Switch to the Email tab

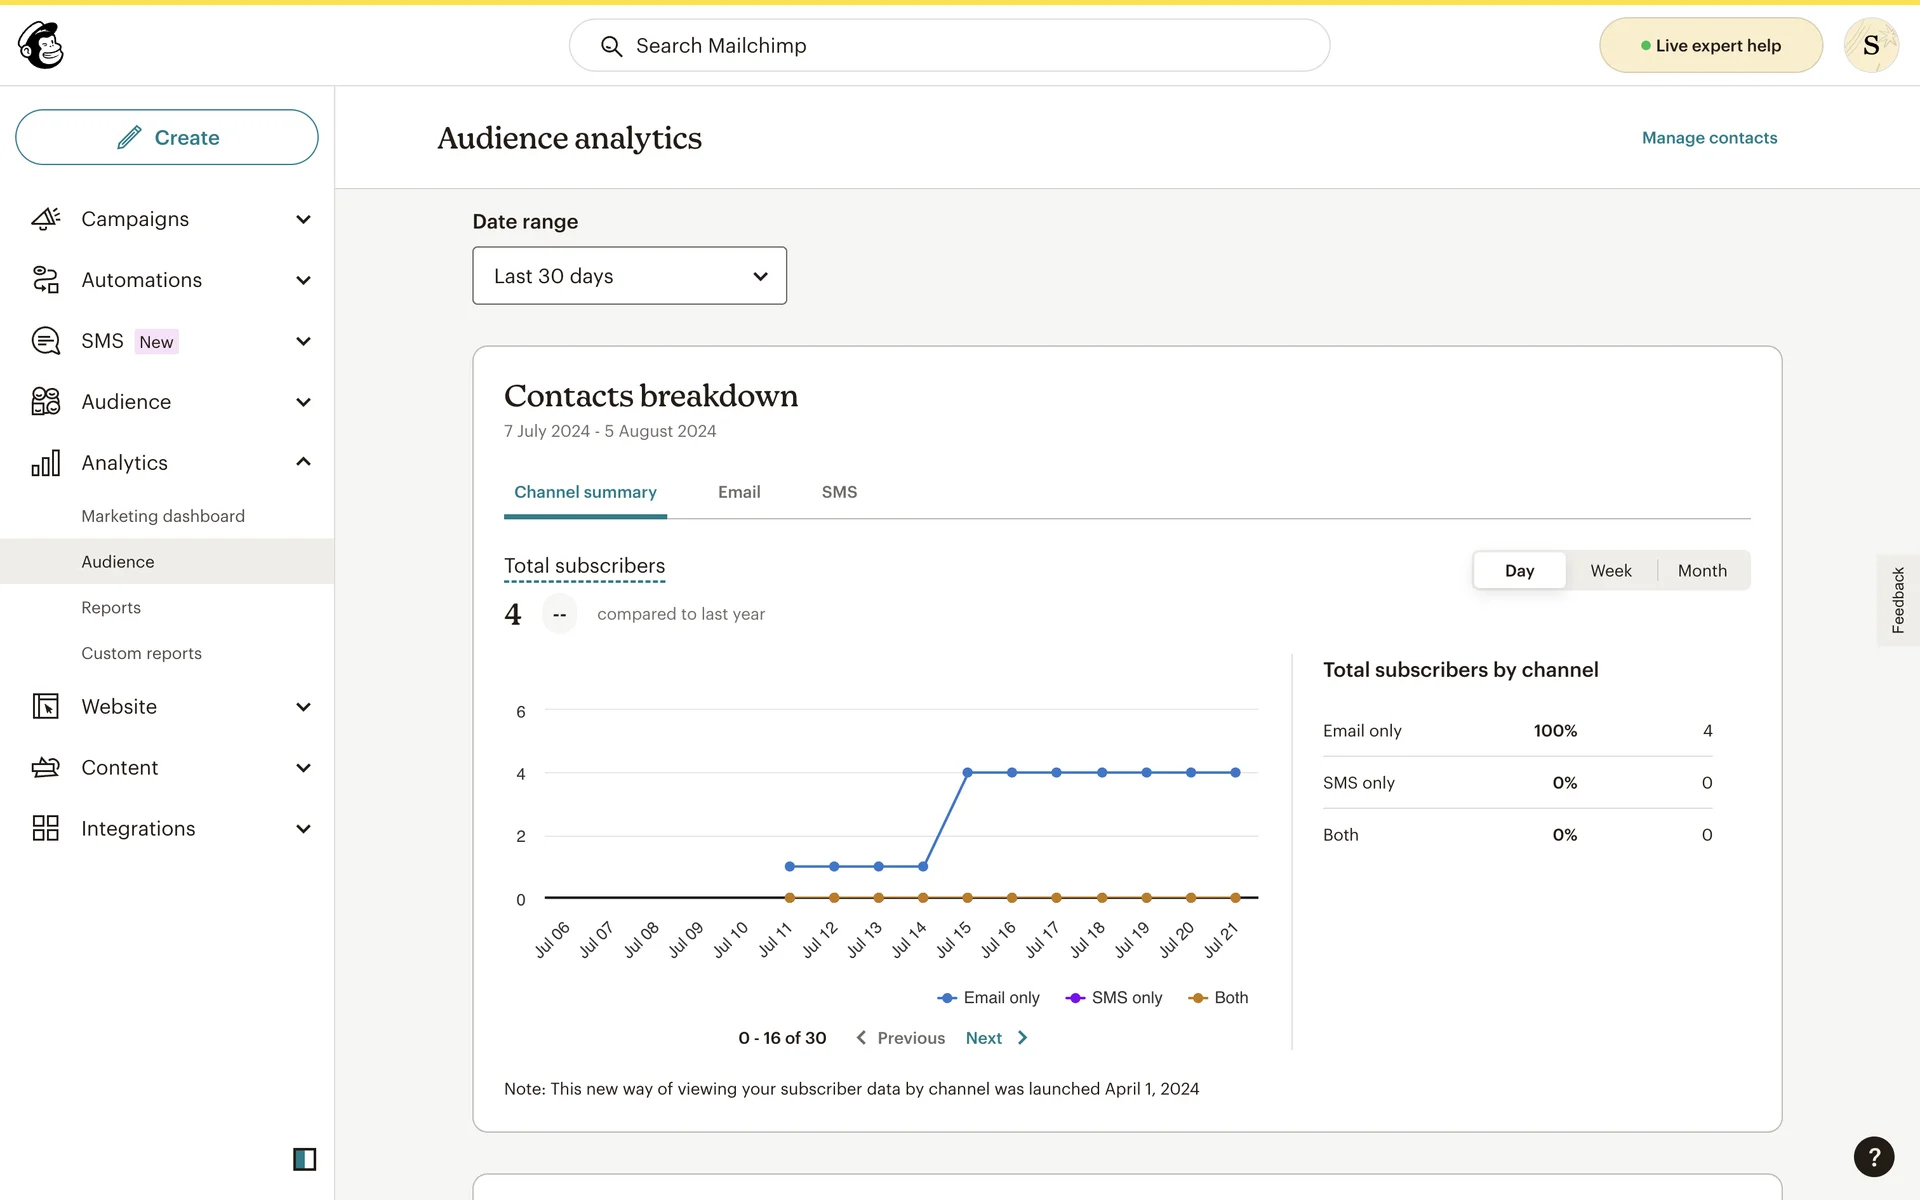(x=739, y=492)
